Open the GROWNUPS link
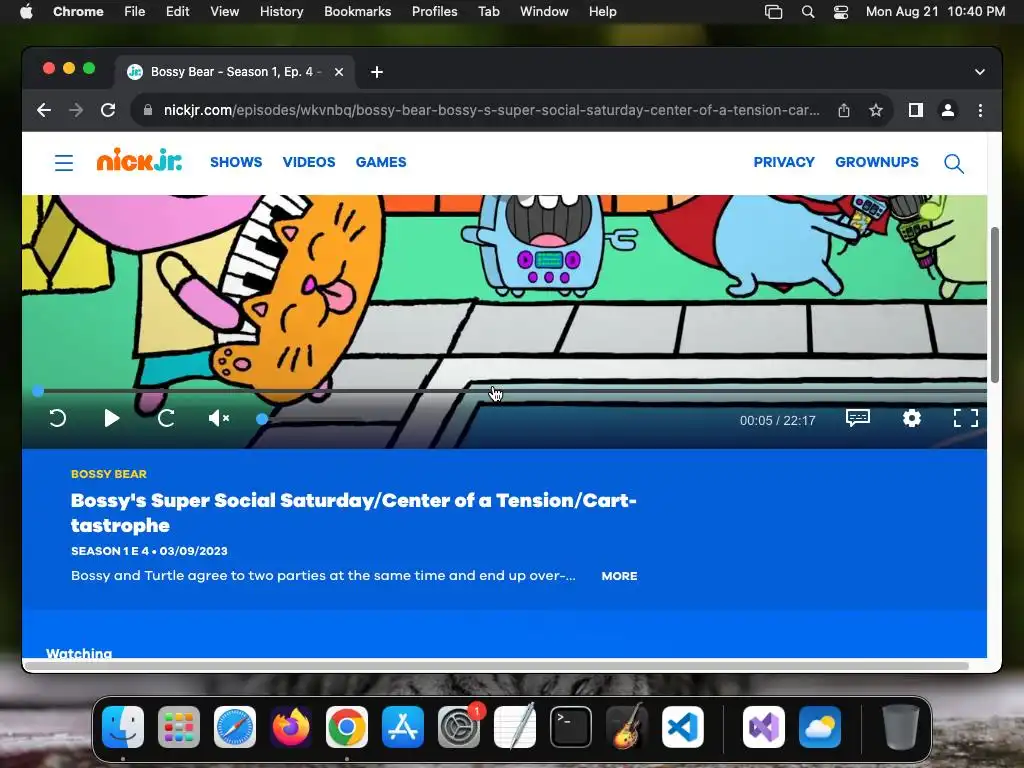 [876, 162]
